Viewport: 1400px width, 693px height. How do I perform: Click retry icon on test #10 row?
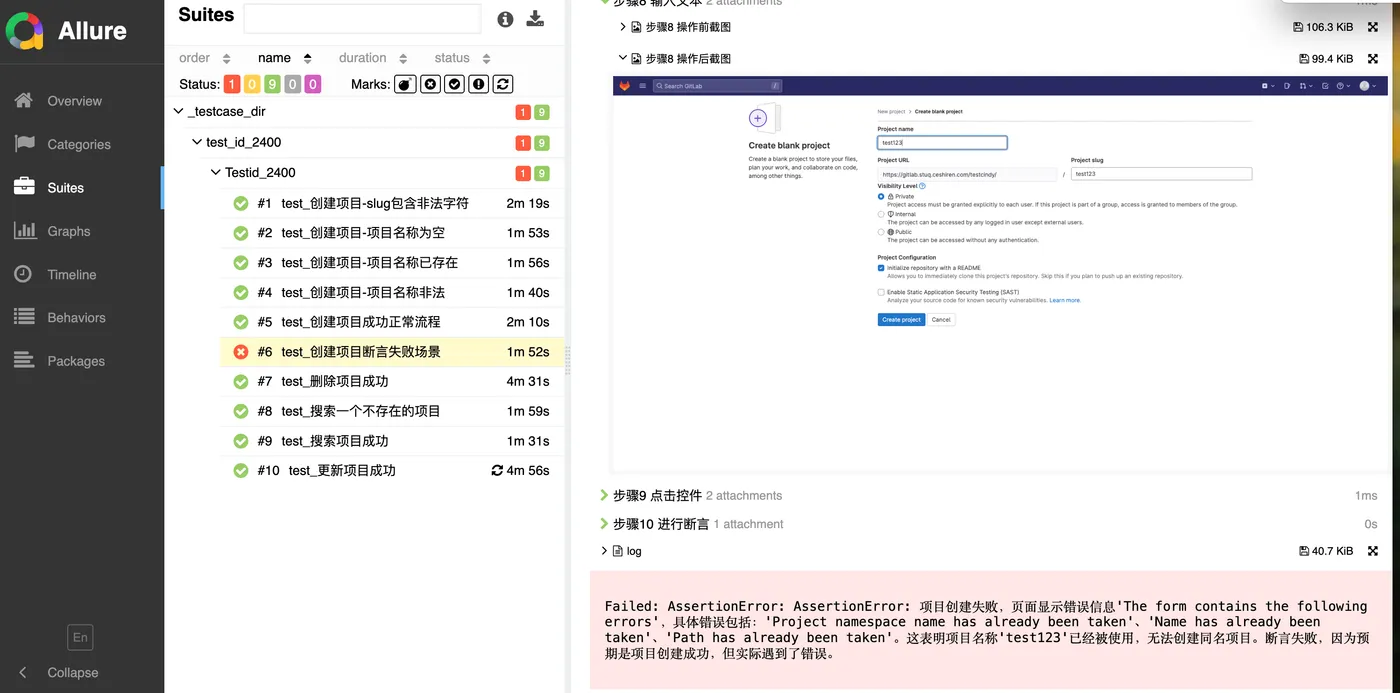click(497, 470)
